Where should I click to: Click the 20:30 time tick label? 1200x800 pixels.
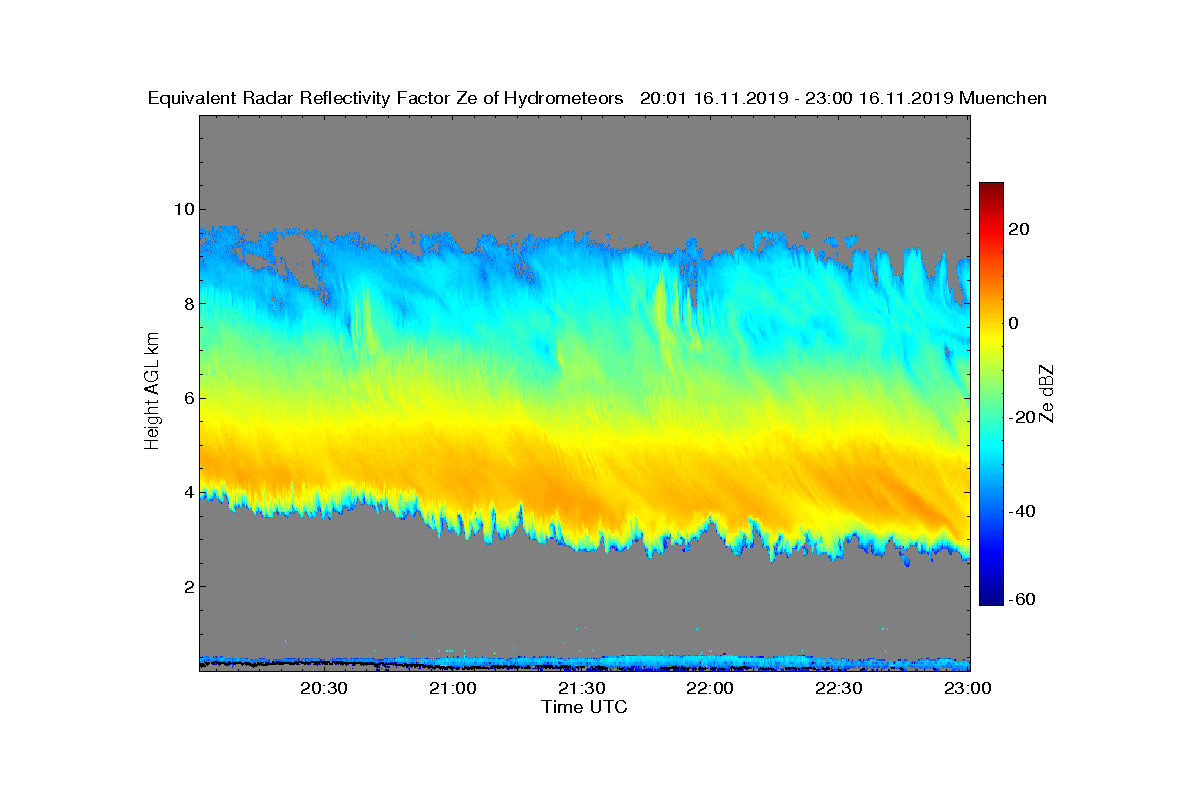[324, 689]
